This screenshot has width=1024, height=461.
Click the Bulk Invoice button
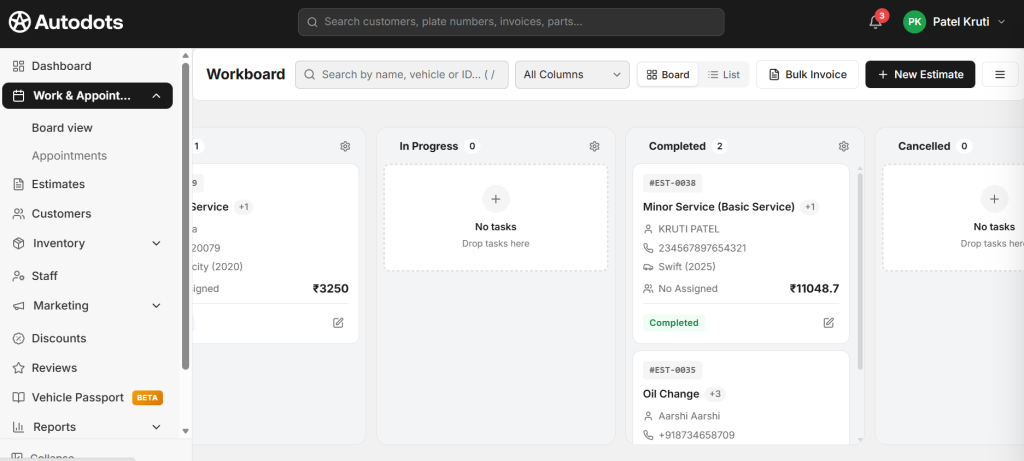[x=807, y=75]
